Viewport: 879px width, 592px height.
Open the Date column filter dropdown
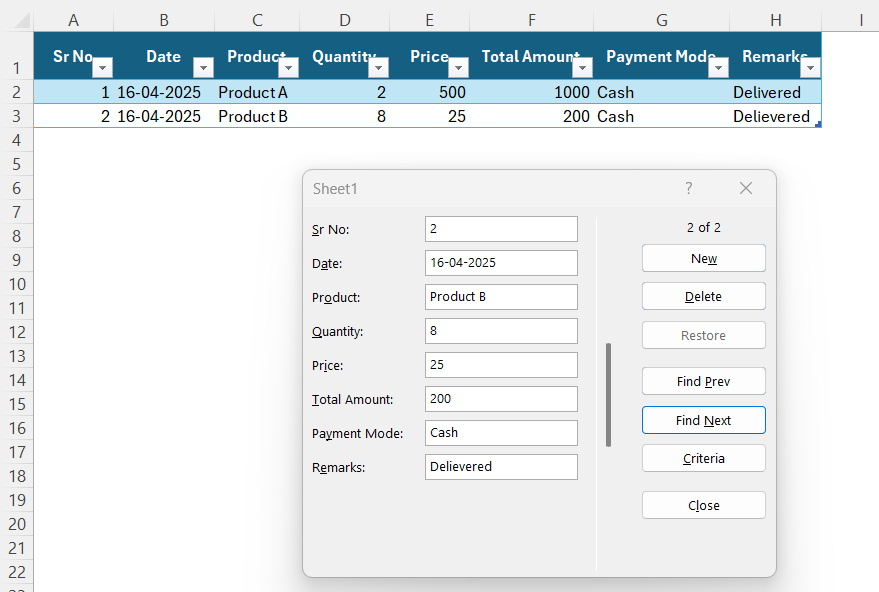pos(203,68)
